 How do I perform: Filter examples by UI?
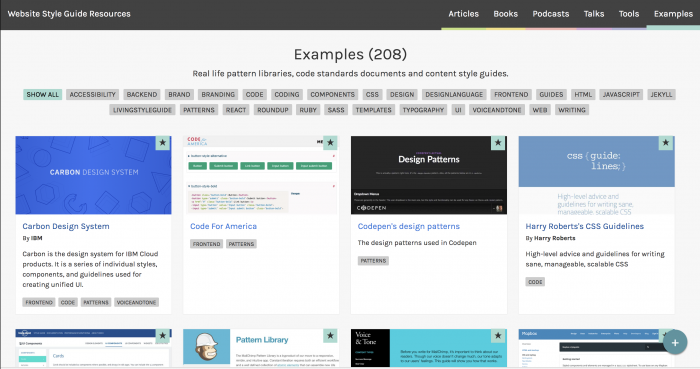pos(458,110)
